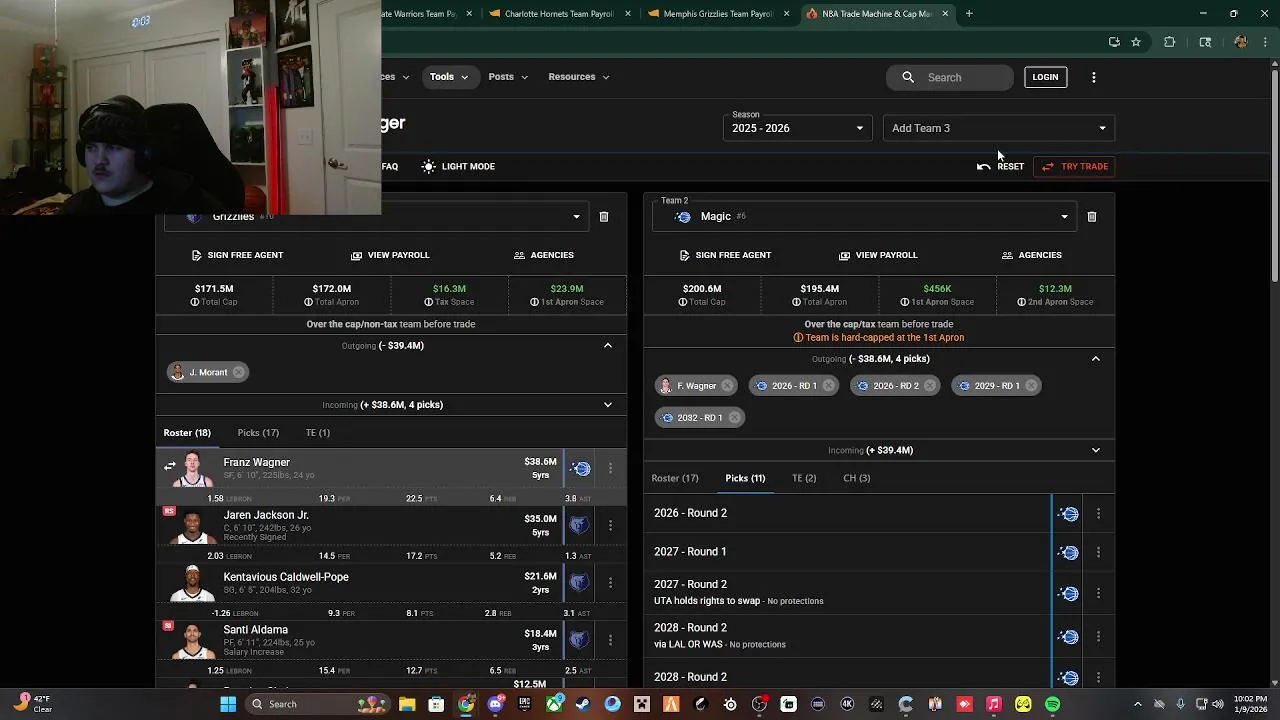
Task: Open site three-dot menu beside Login
Action: tap(1093, 77)
